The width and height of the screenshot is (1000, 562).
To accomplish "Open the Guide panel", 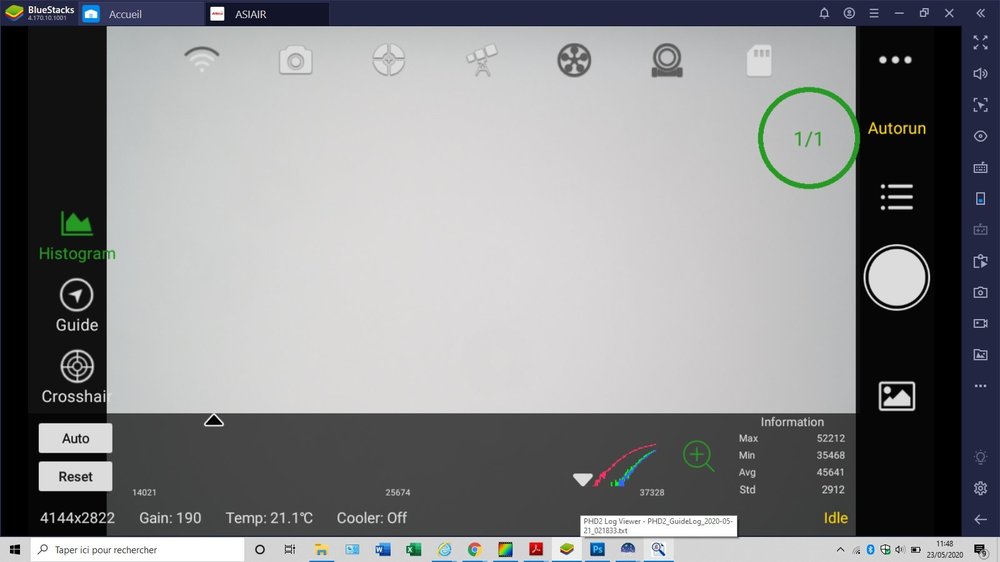I will pos(77,306).
